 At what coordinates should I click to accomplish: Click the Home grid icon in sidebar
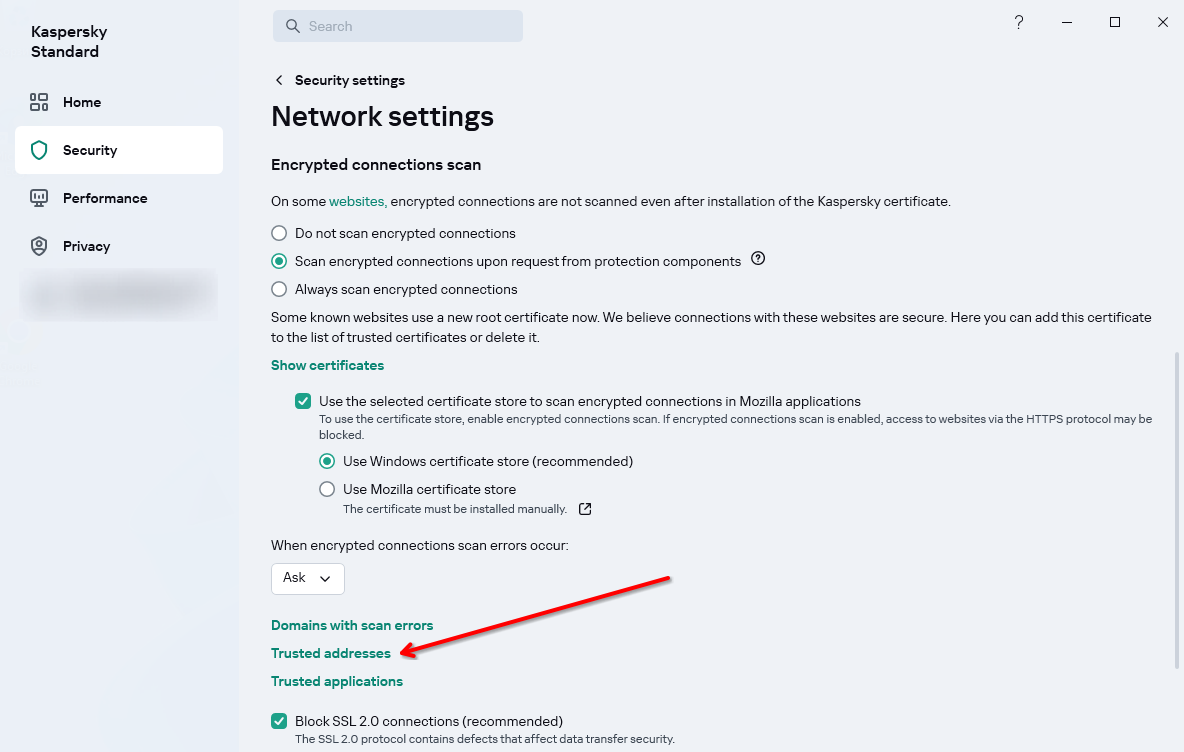point(39,102)
